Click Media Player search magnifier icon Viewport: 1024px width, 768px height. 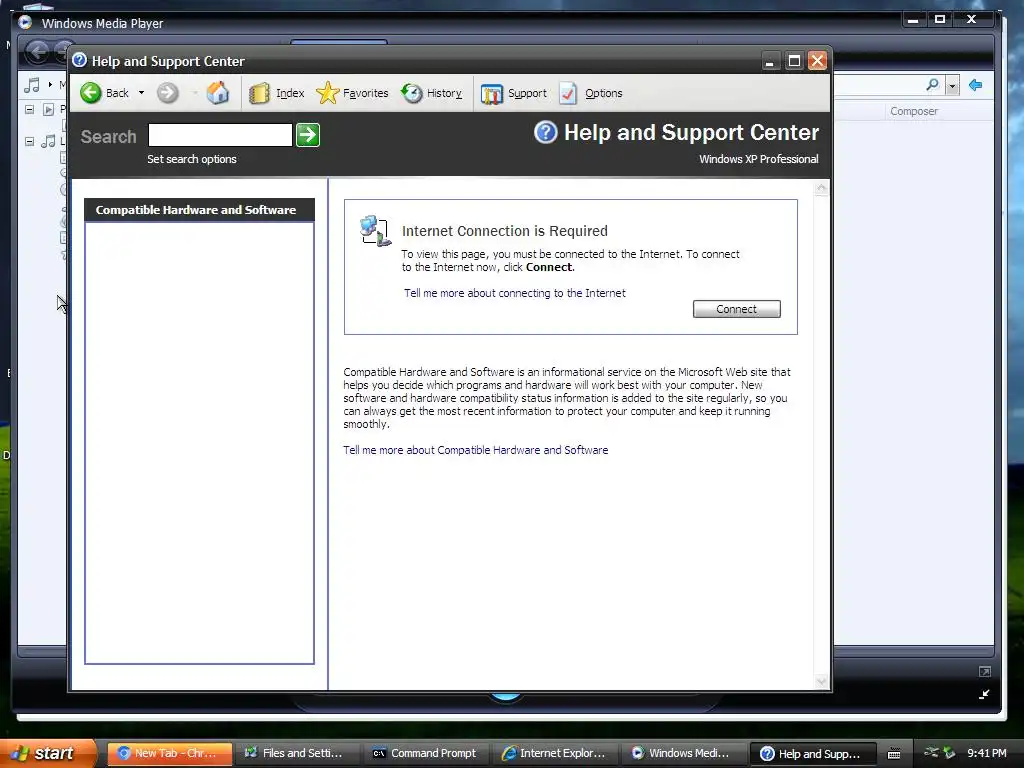[933, 85]
